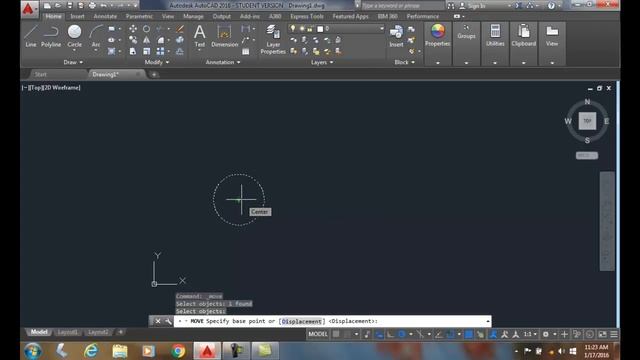Select the Line tool
Image resolution: width=640 pixels, height=360 pixels.
tap(31, 36)
